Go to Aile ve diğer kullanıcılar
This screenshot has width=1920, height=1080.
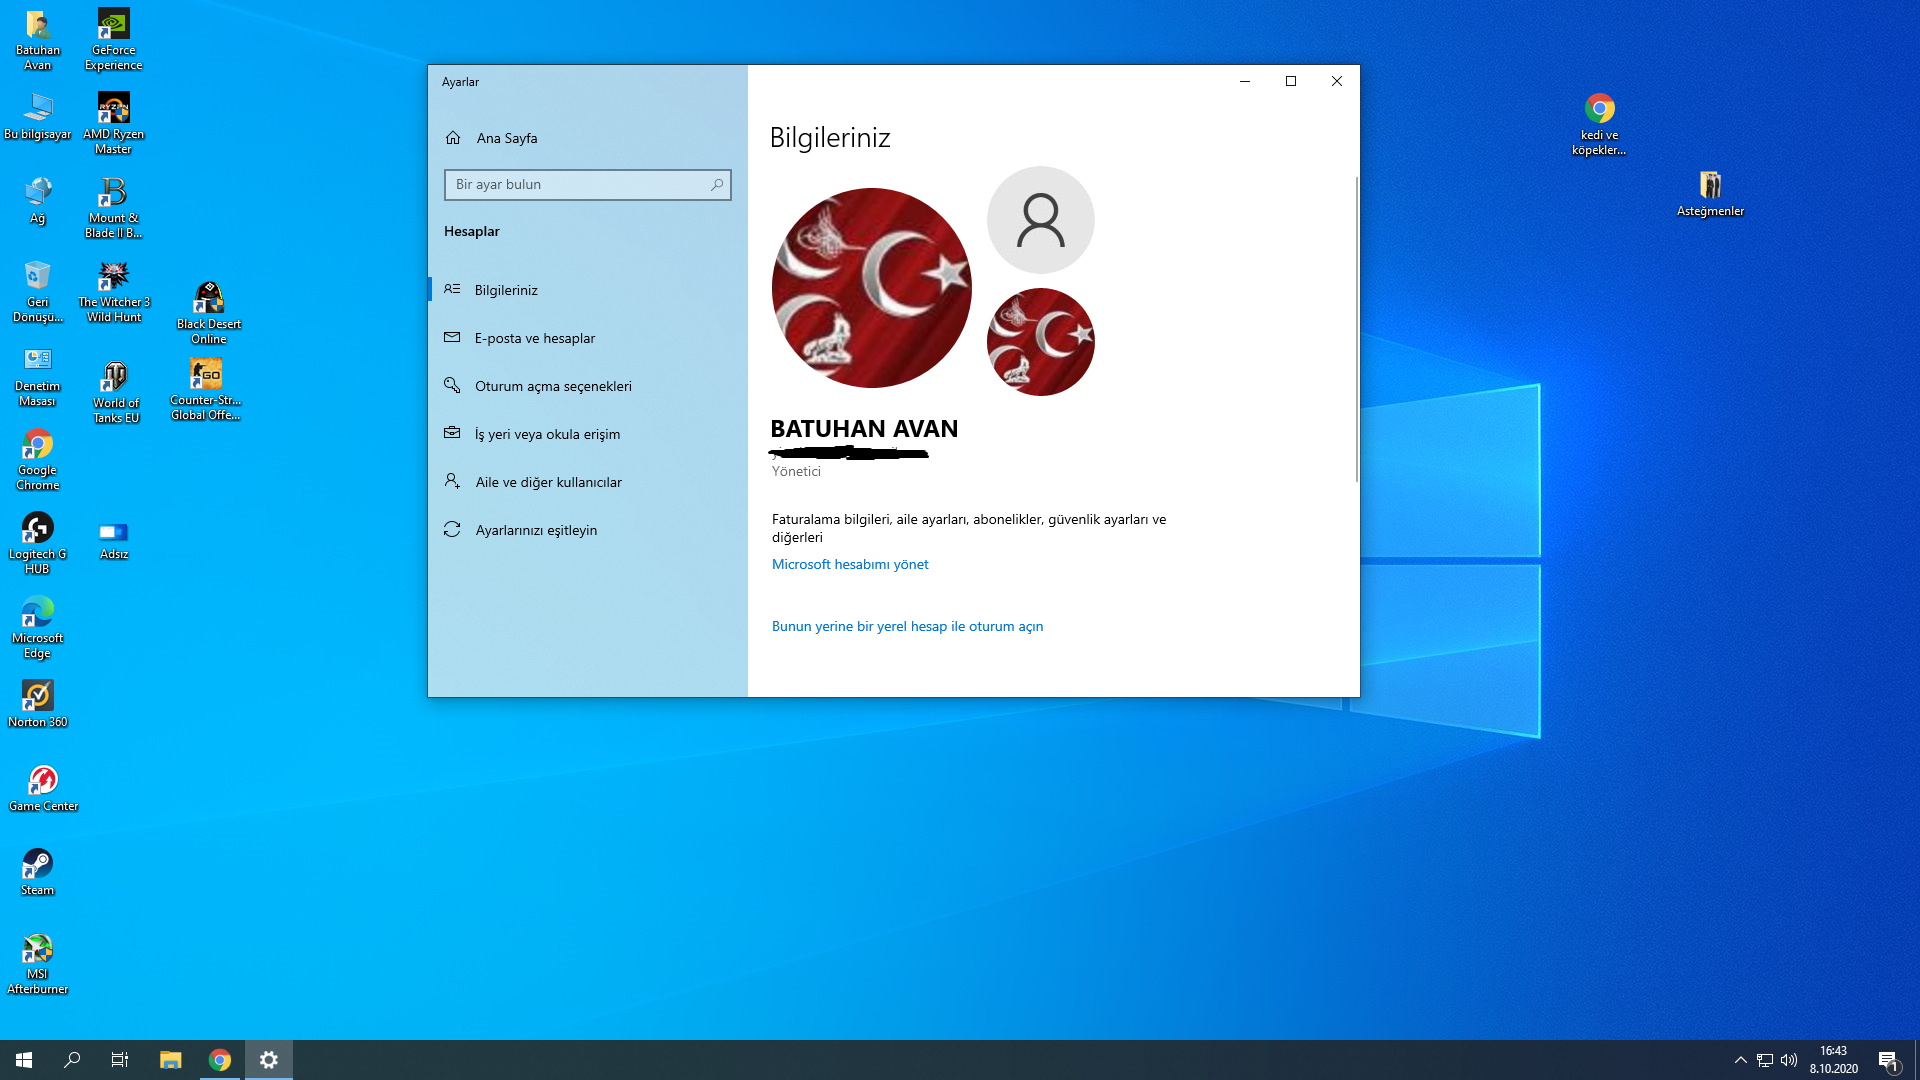[x=548, y=482]
